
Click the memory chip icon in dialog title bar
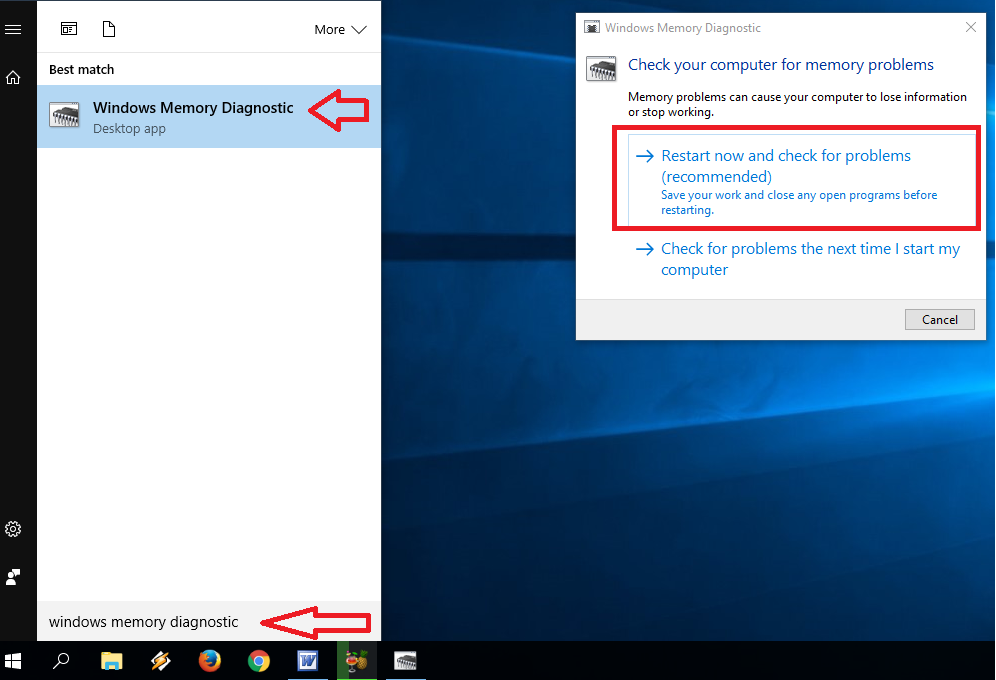point(592,27)
